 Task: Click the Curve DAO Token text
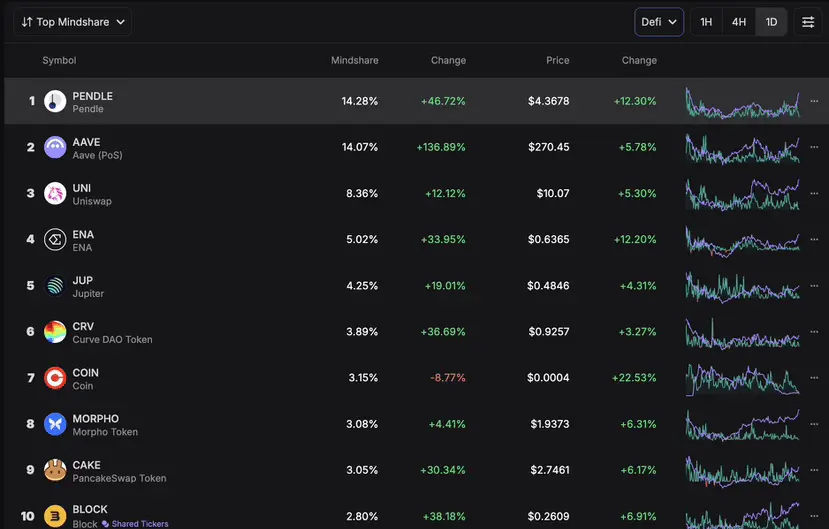click(113, 340)
